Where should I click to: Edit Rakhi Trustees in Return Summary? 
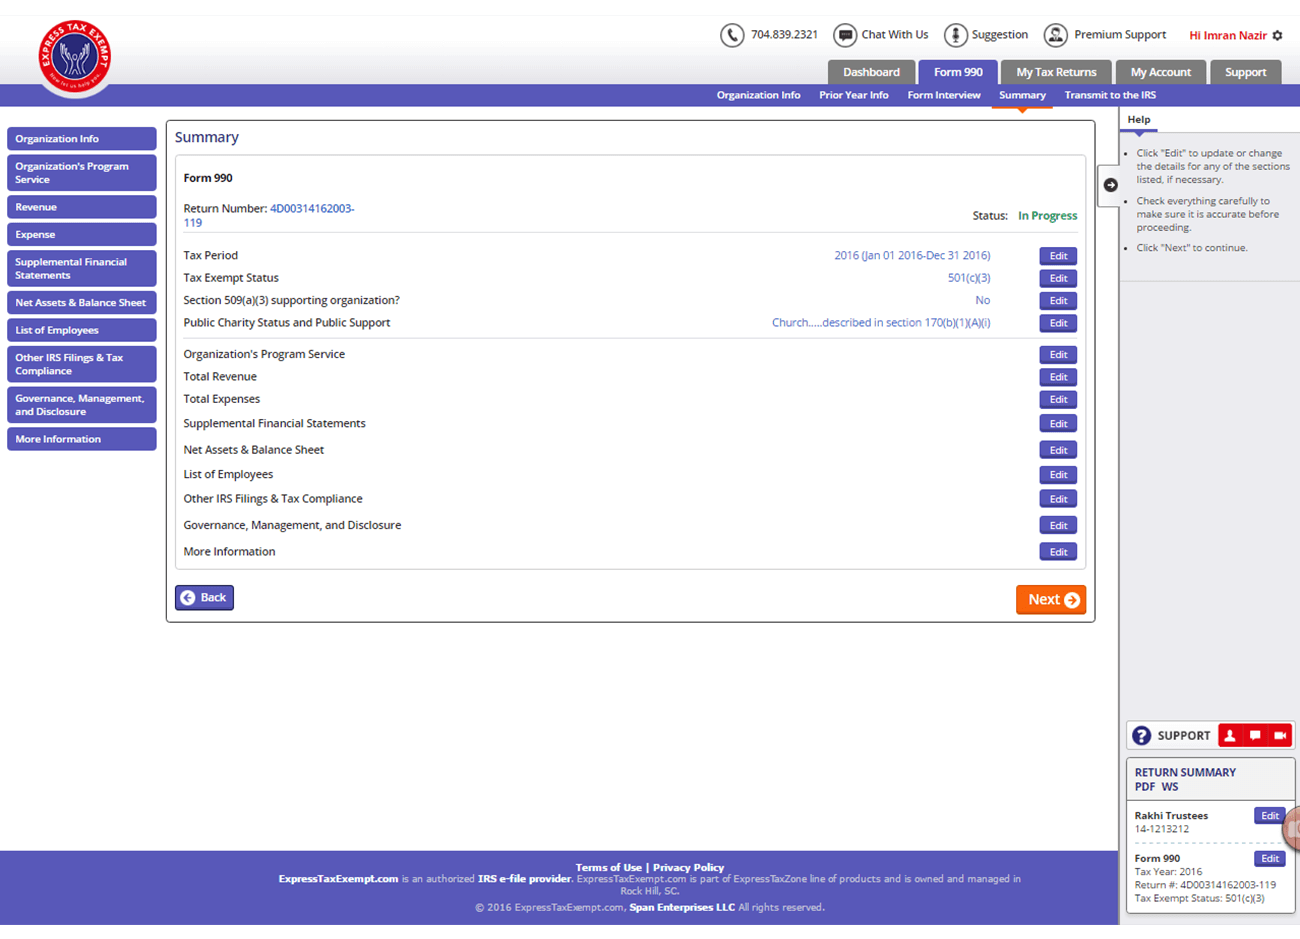pos(1269,816)
